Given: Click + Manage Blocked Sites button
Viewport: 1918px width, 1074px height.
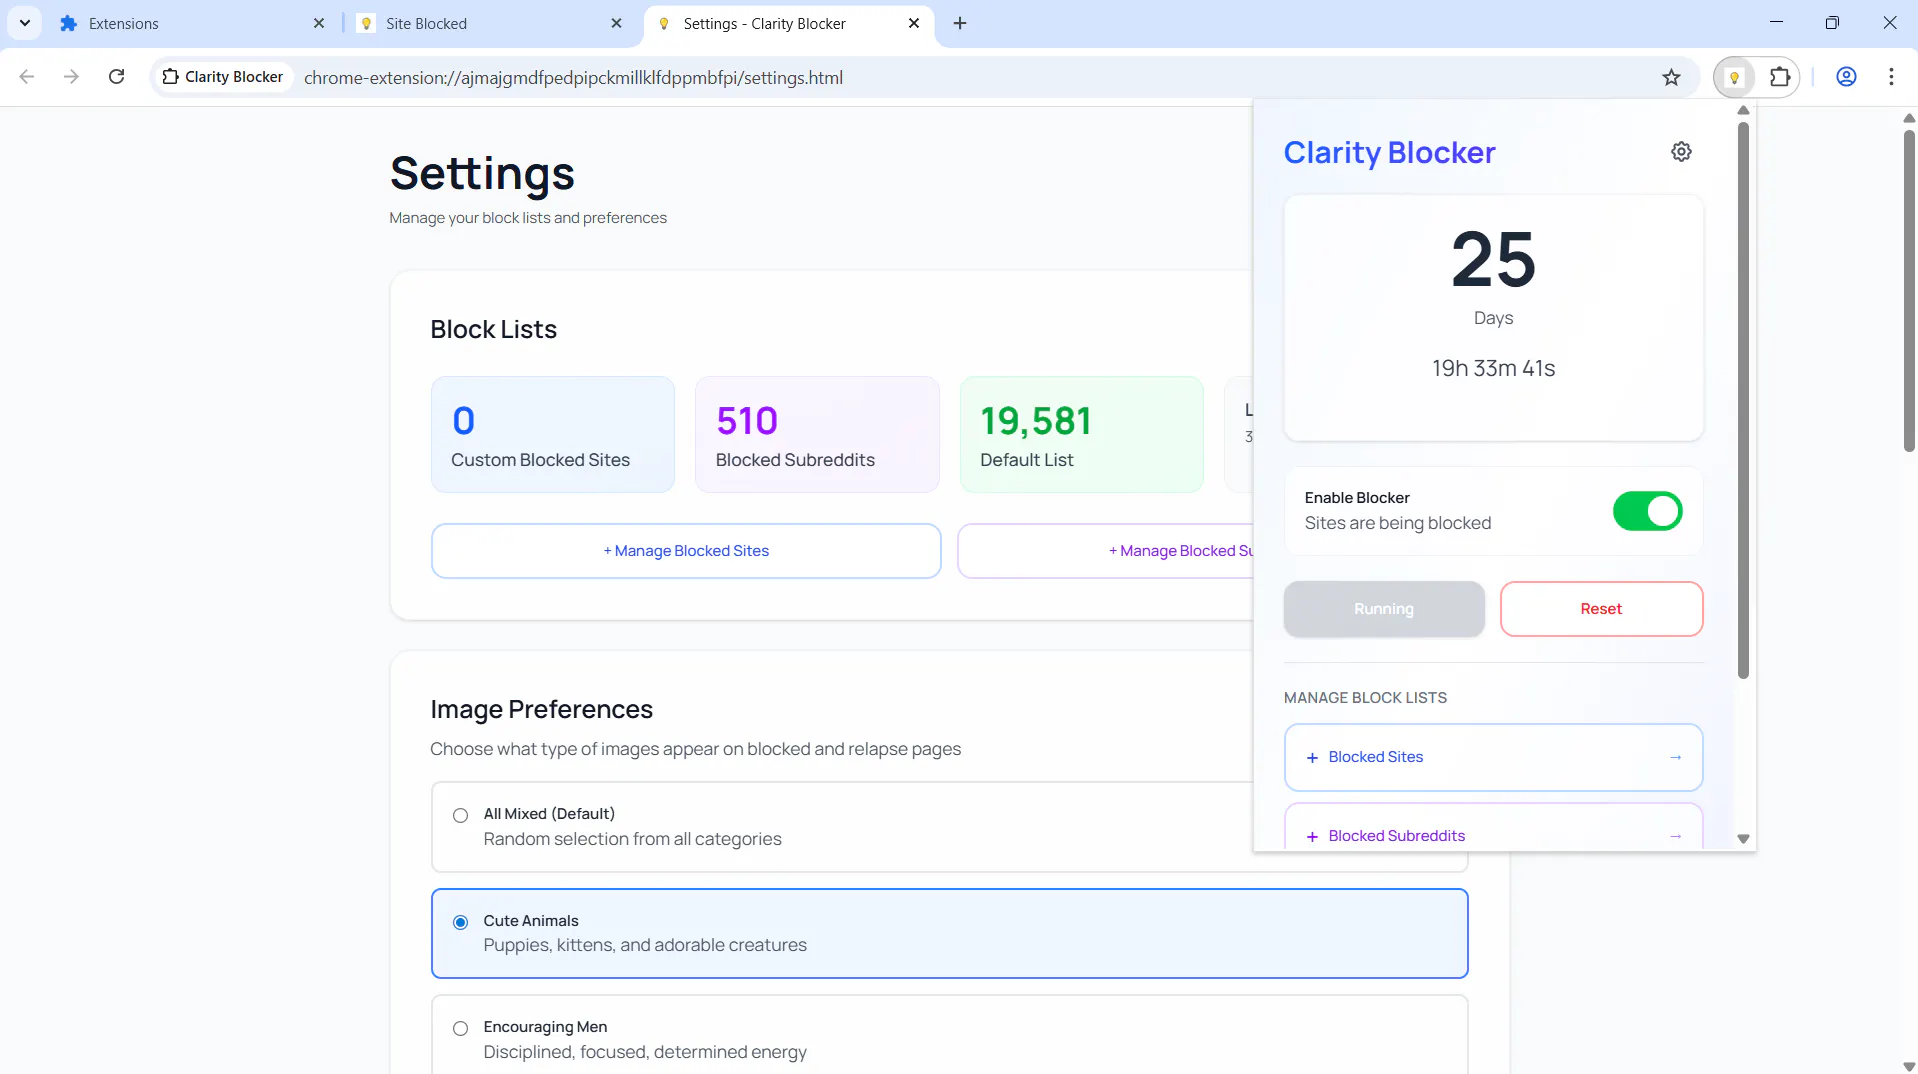Looking at the screenshot, I should pos(686,551).
